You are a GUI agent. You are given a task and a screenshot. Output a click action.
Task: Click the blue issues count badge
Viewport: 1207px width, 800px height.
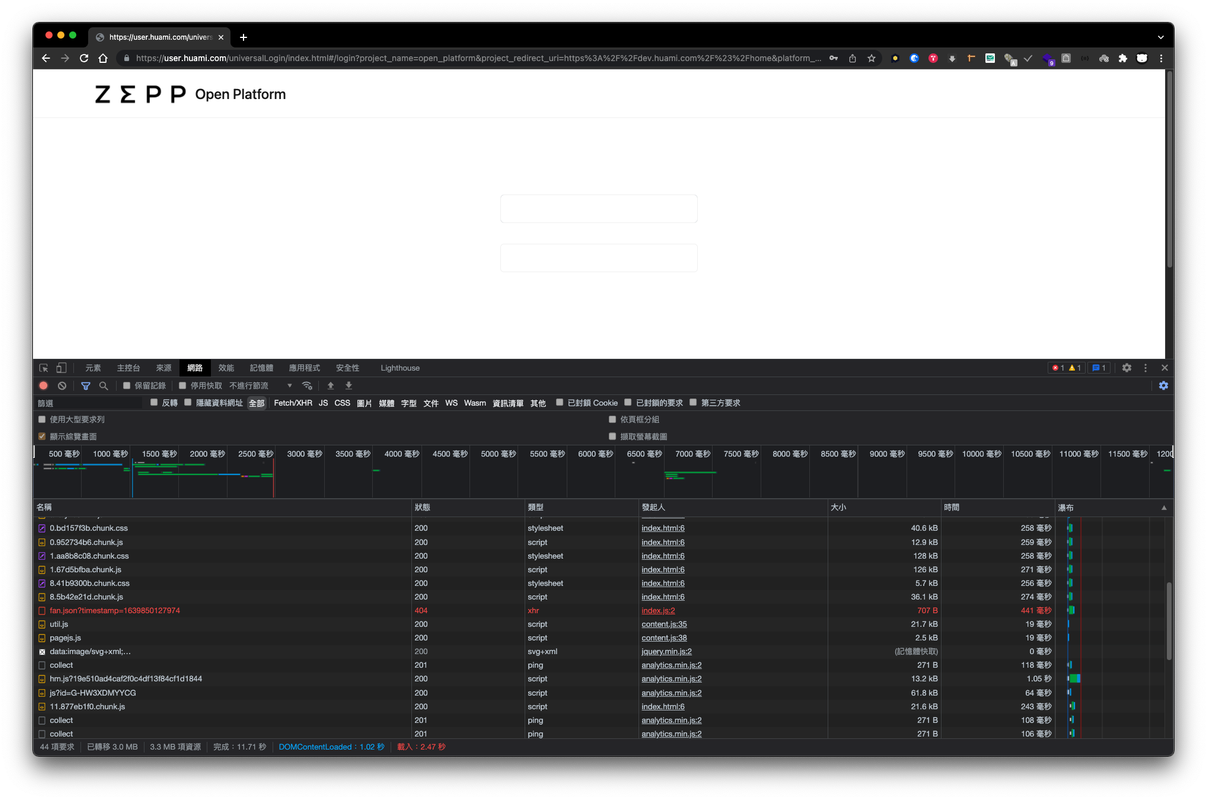1098,368
